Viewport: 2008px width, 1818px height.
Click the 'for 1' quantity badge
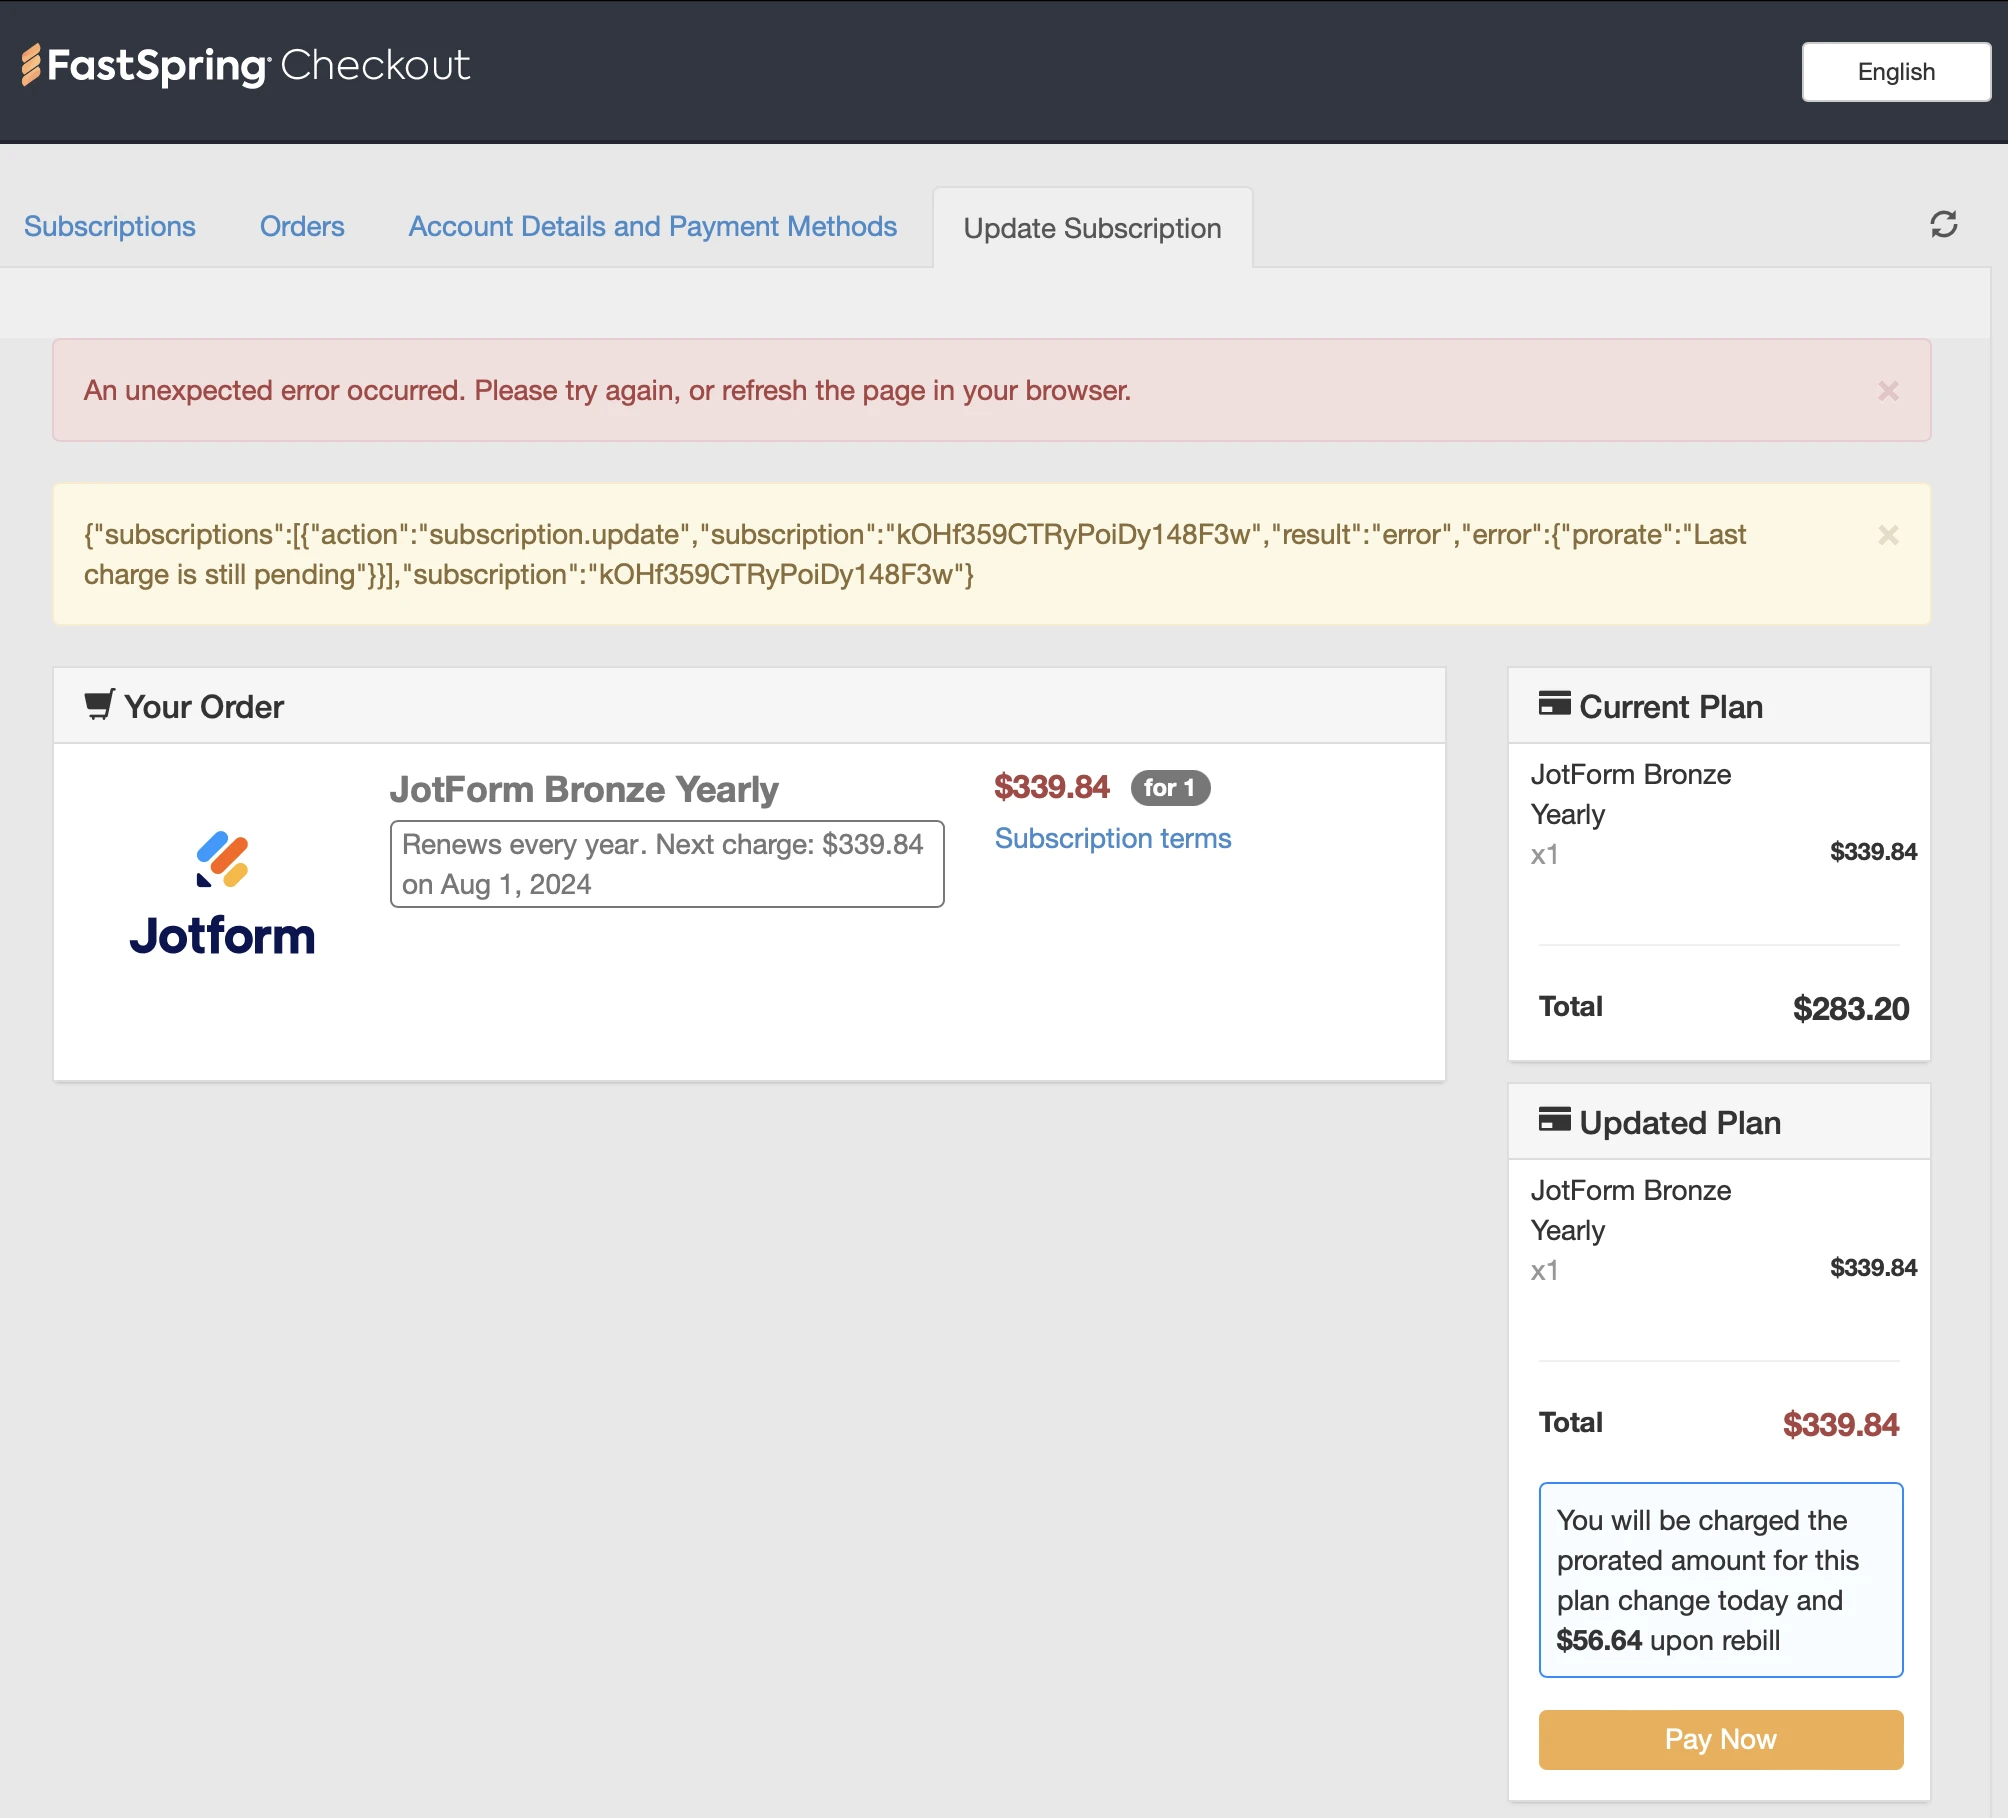point(1170,788)
